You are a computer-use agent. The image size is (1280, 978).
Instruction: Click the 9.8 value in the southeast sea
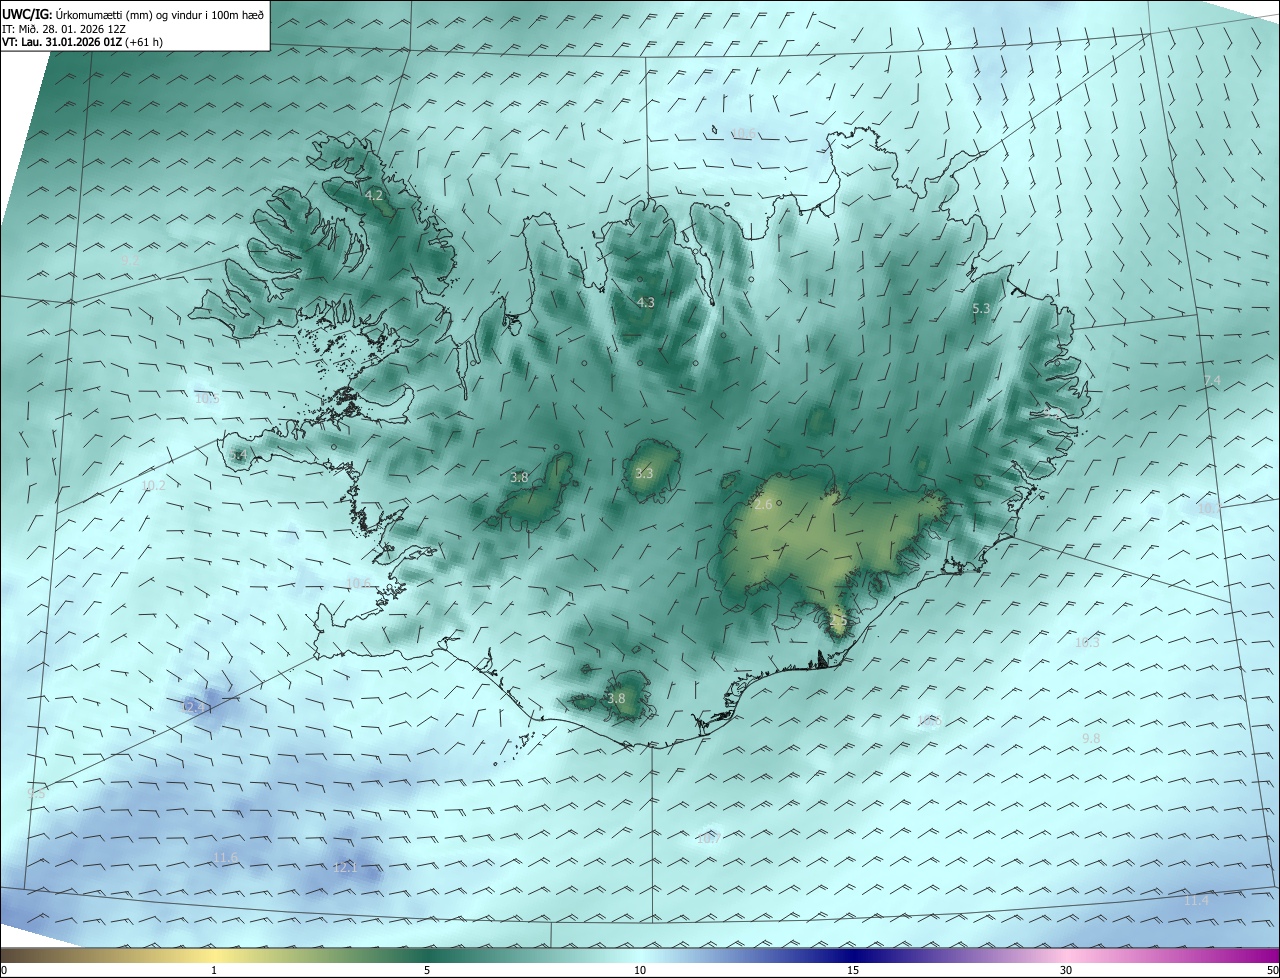click(1091, 738)
